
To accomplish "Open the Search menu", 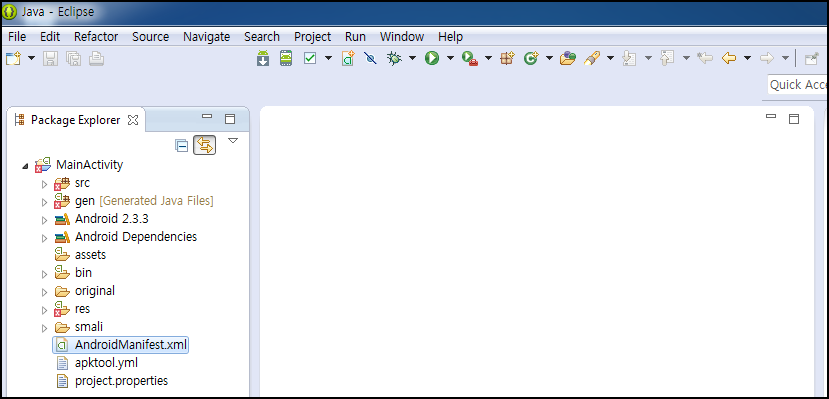I will pyautogui.click(x=262, y=36).
